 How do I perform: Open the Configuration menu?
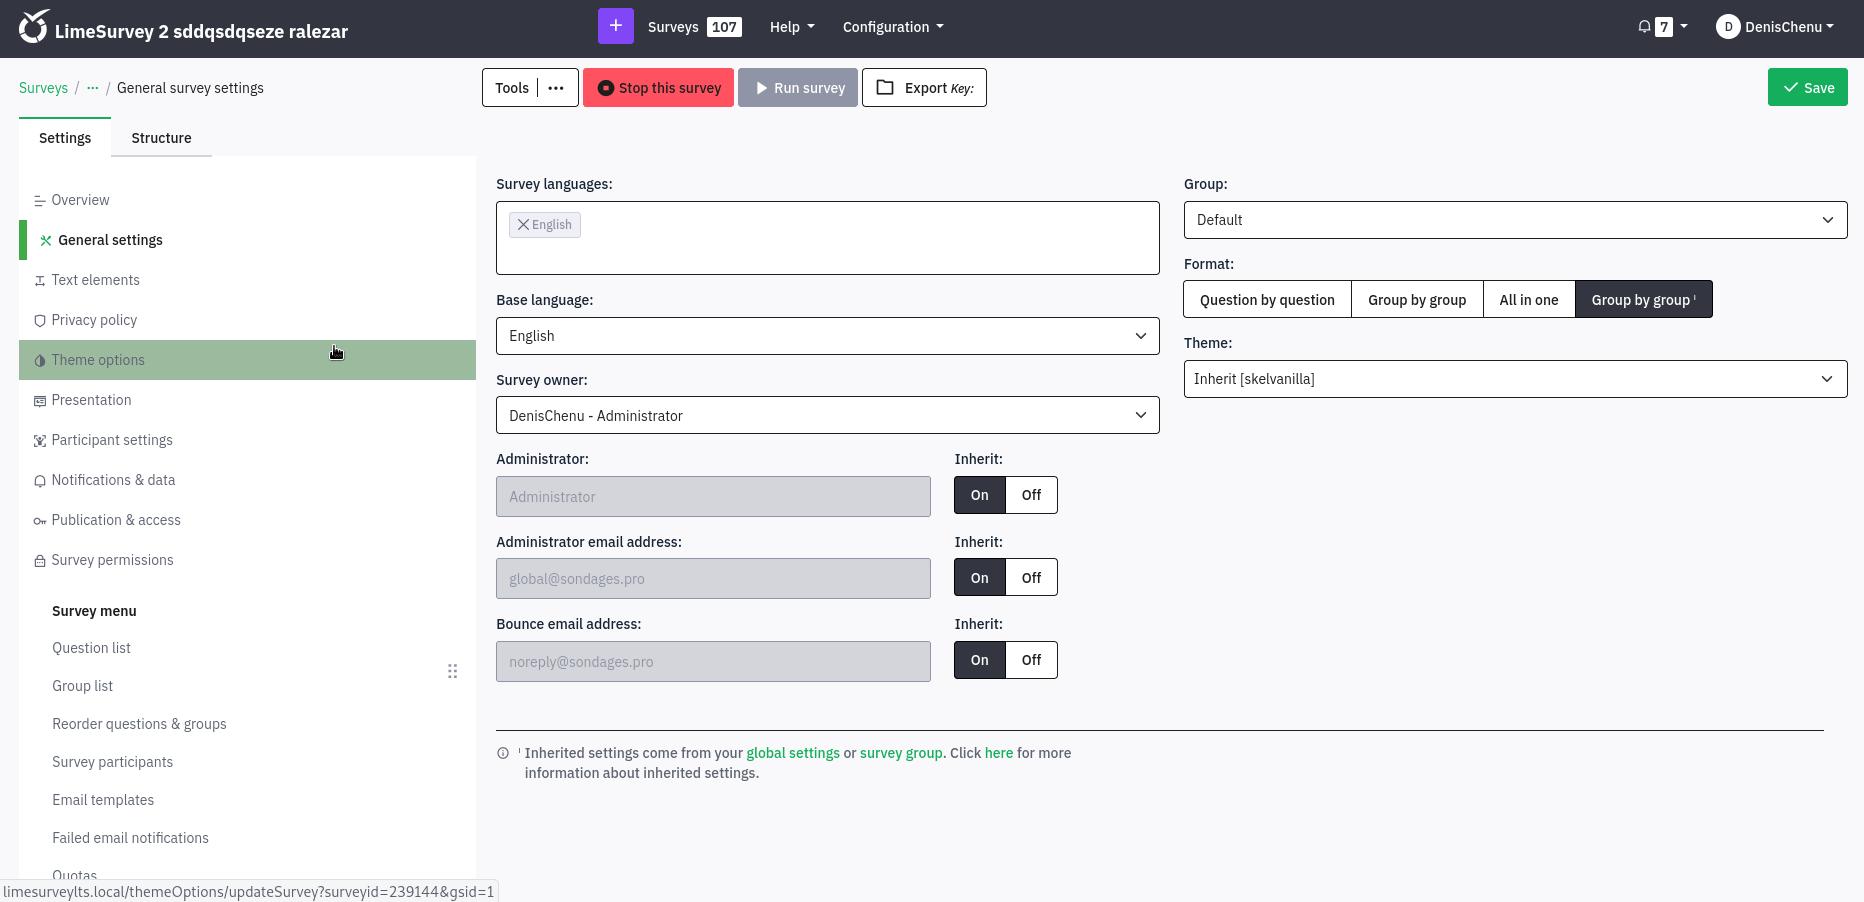tap(892, 27)
